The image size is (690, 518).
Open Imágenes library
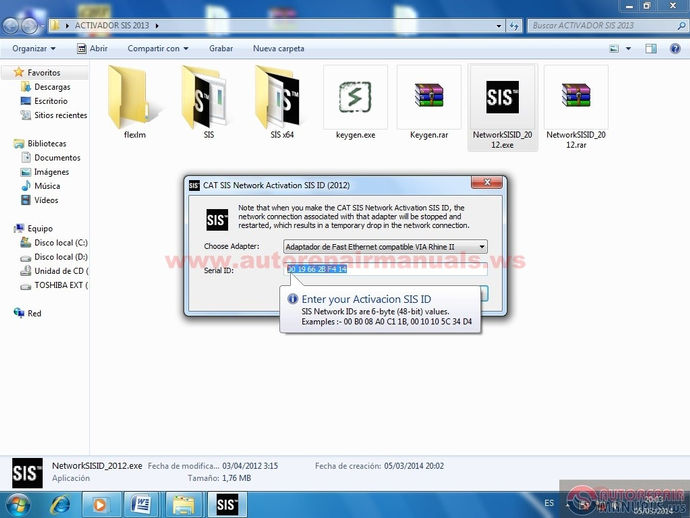[51, 172]
